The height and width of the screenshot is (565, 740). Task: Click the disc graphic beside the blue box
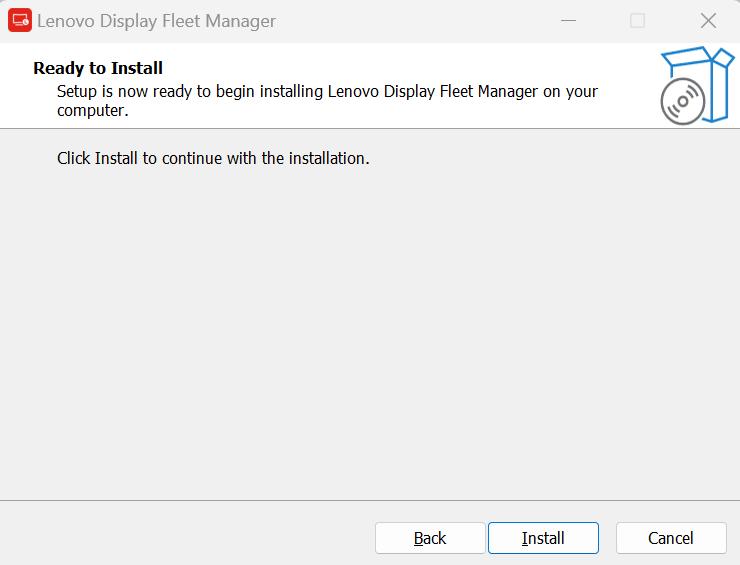coord(681,102)
